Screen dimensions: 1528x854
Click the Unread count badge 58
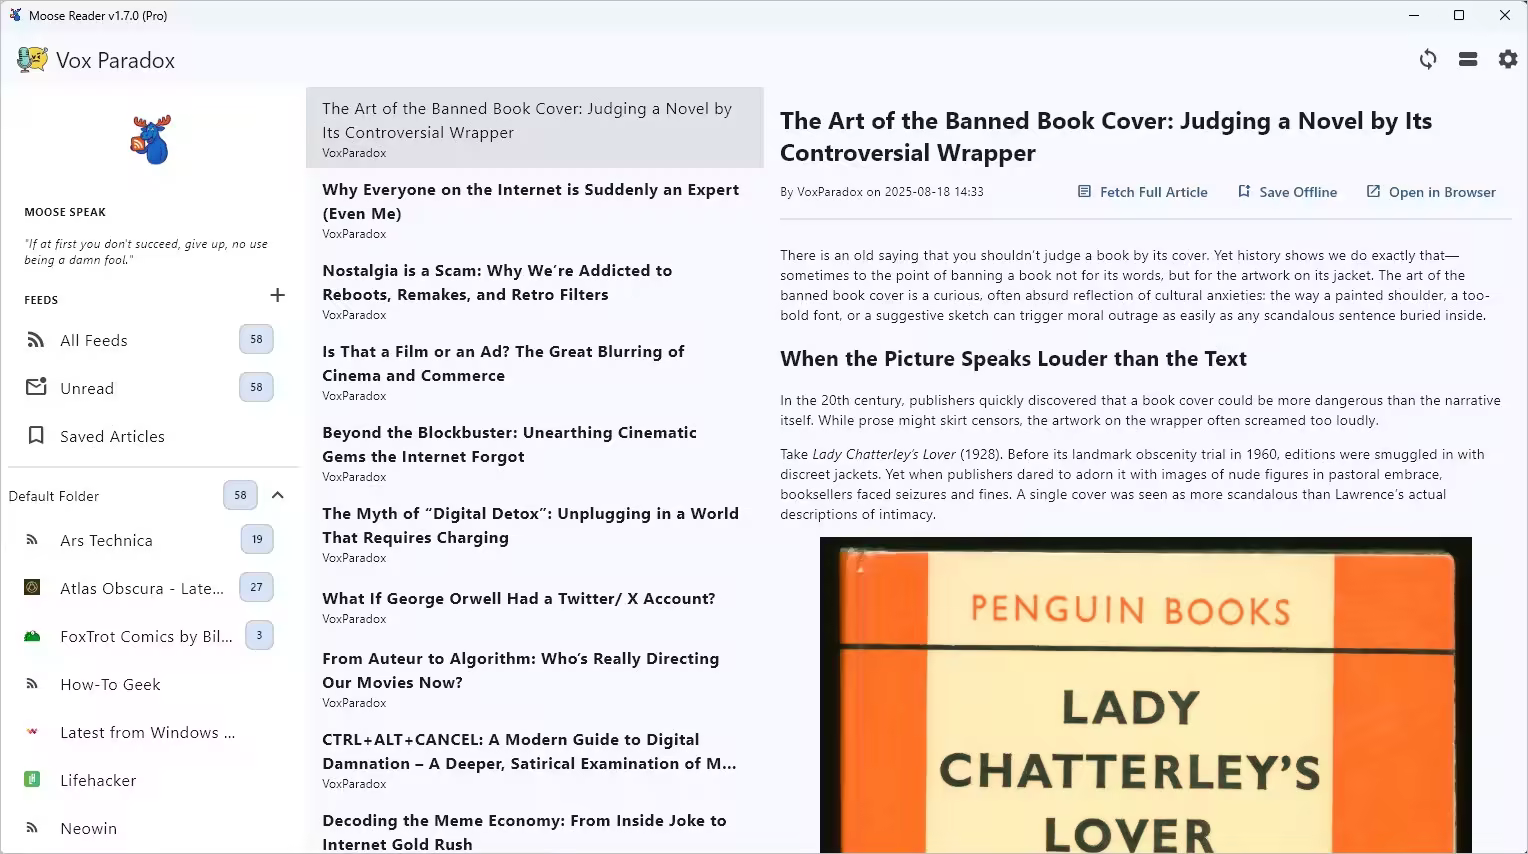click(x=256, y=387)
